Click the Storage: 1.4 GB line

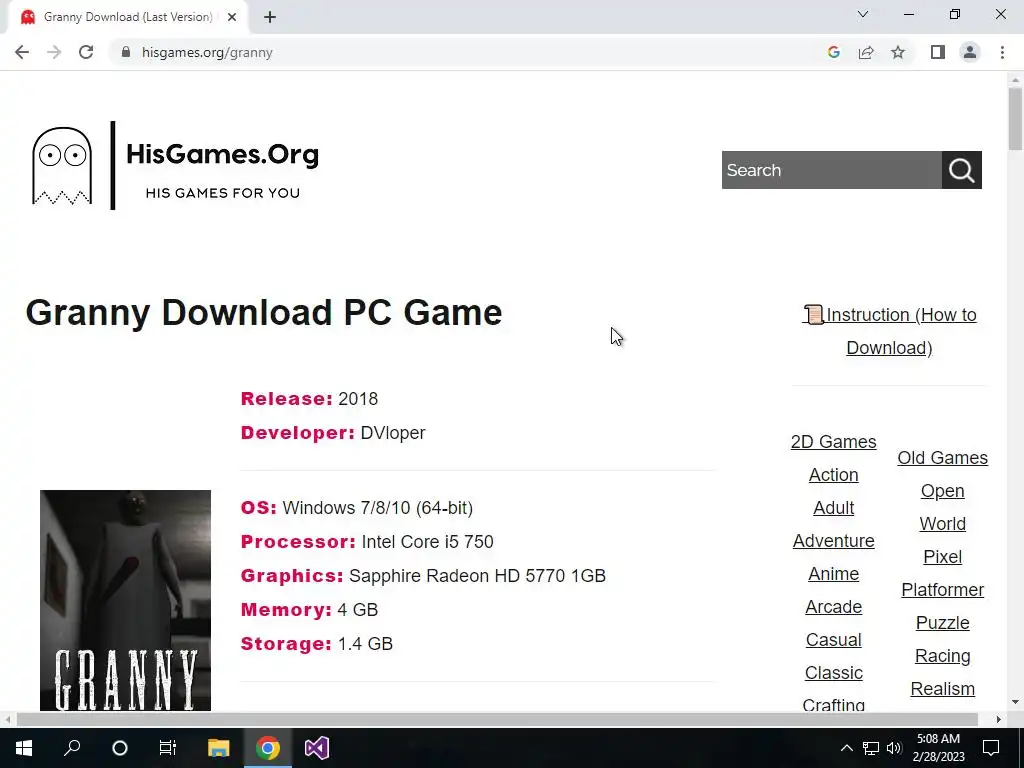317,643
